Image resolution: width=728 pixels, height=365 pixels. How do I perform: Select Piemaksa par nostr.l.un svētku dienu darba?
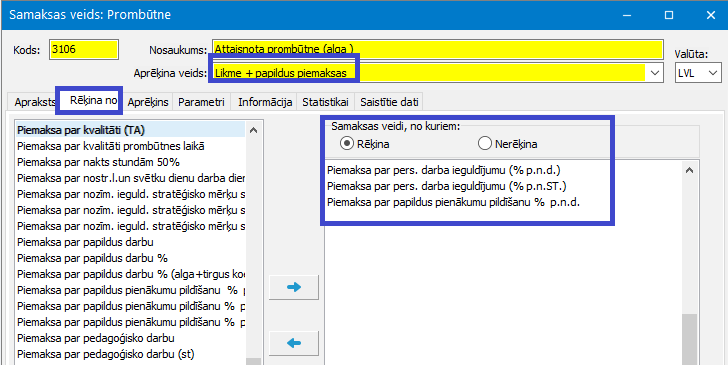(x=130, y=178)
